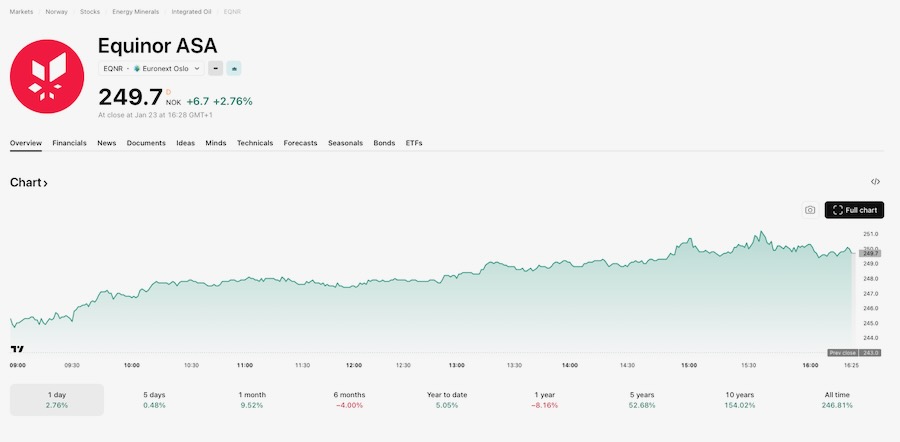Viewport: 900px width, 442px height.
Task: Open EQNR Euronext Oslo exchange dropdown
Action: click(151, 69)
